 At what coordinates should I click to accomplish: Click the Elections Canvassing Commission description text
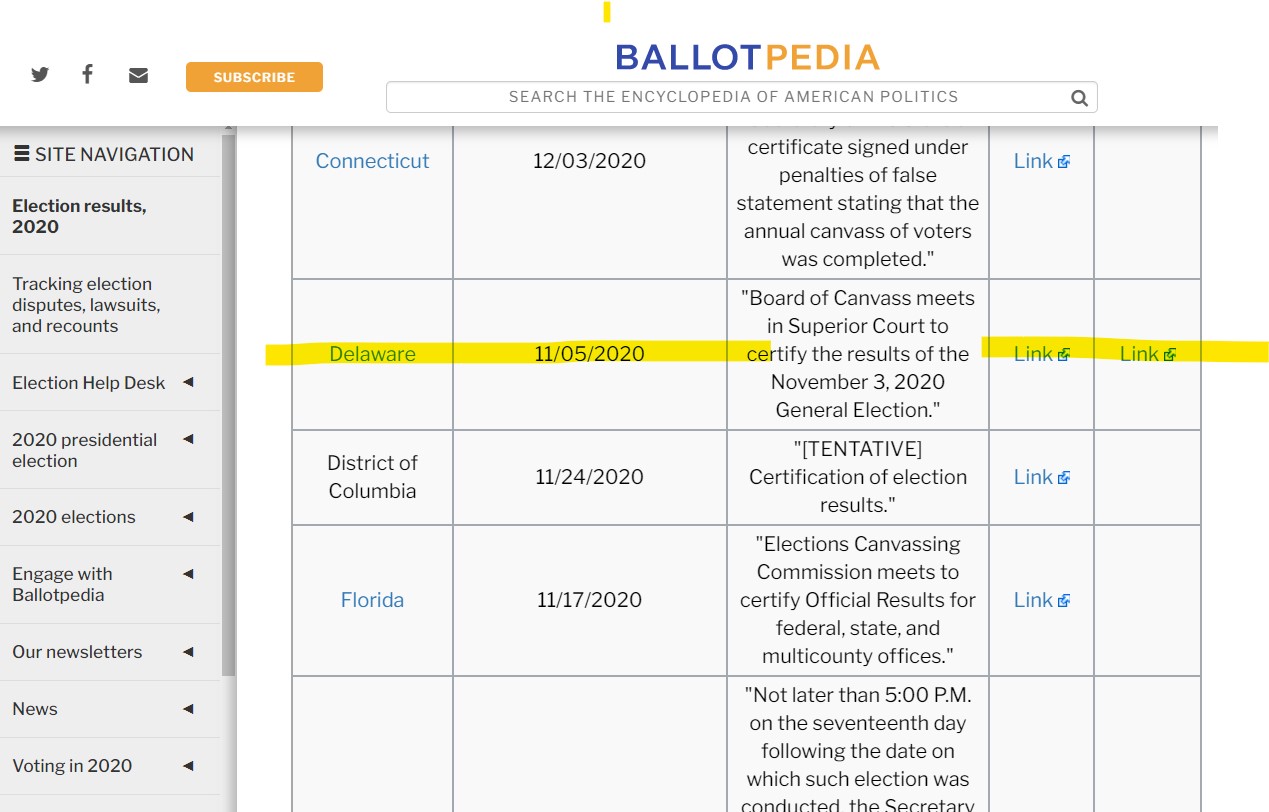[858, 600]
